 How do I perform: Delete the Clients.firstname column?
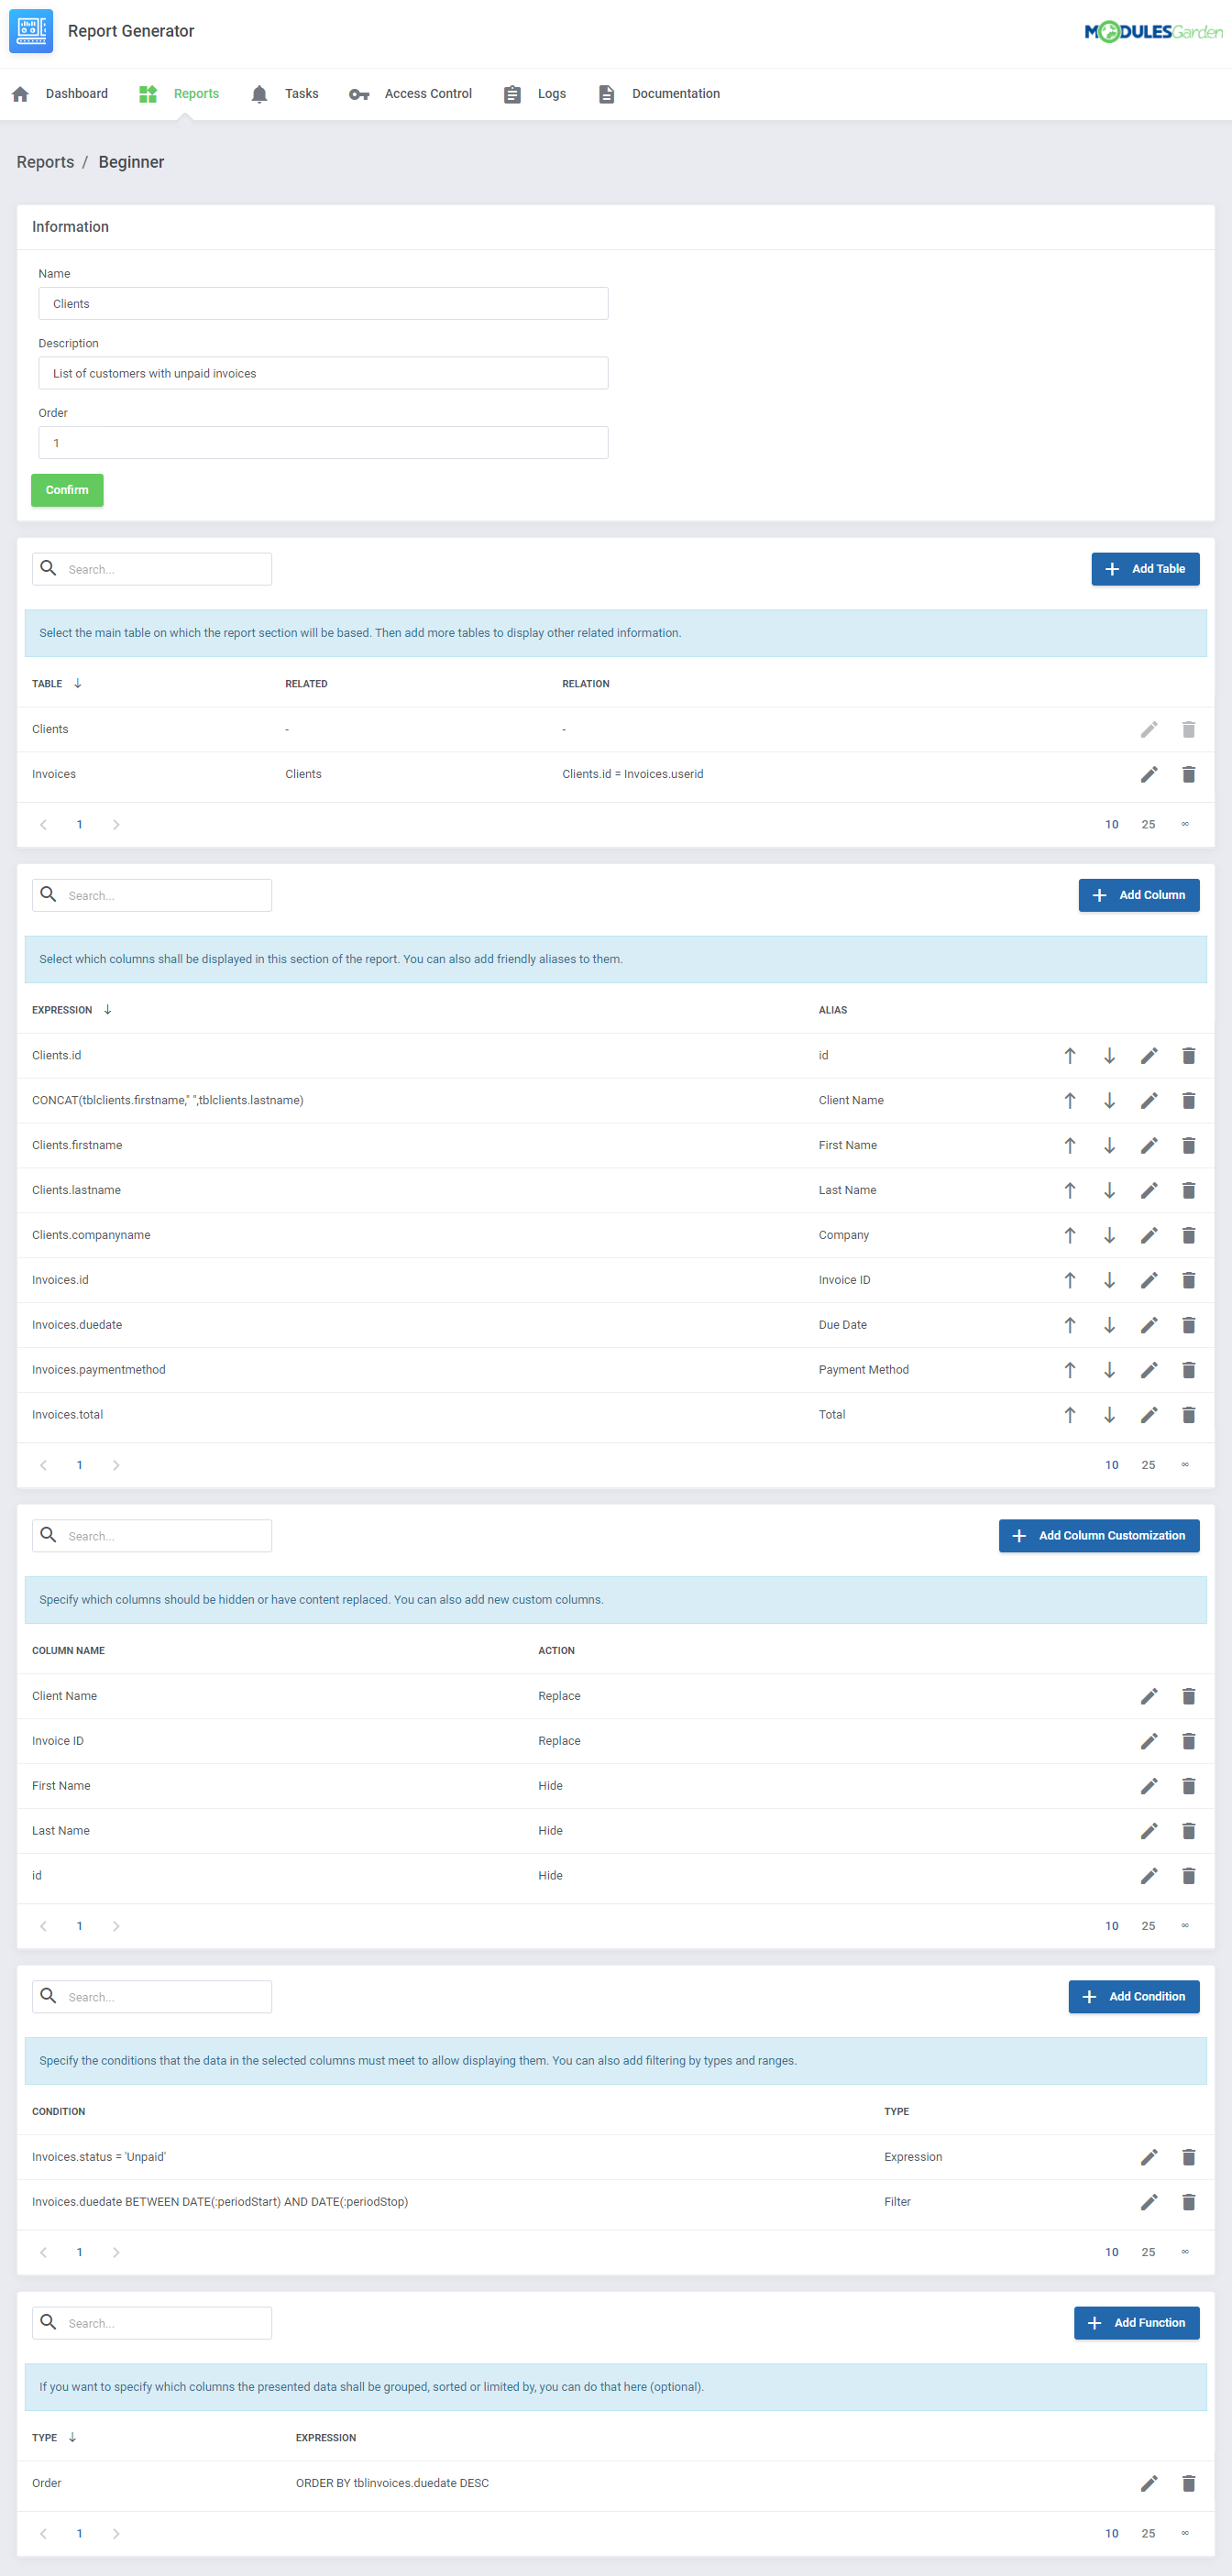pos(1188,1145)
